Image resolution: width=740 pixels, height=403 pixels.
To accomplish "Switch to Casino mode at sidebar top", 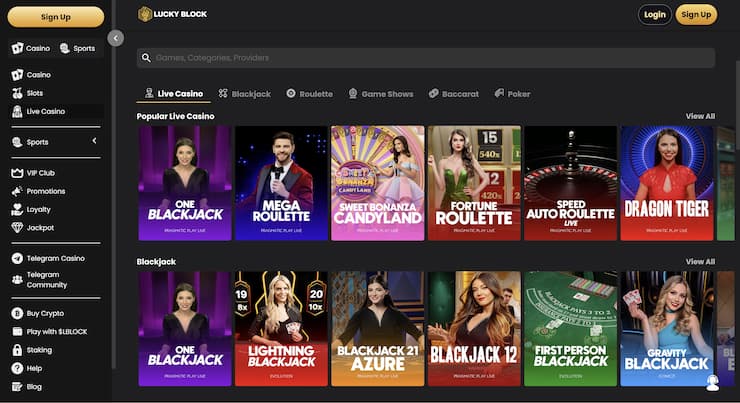I will [x=31, y=48].
